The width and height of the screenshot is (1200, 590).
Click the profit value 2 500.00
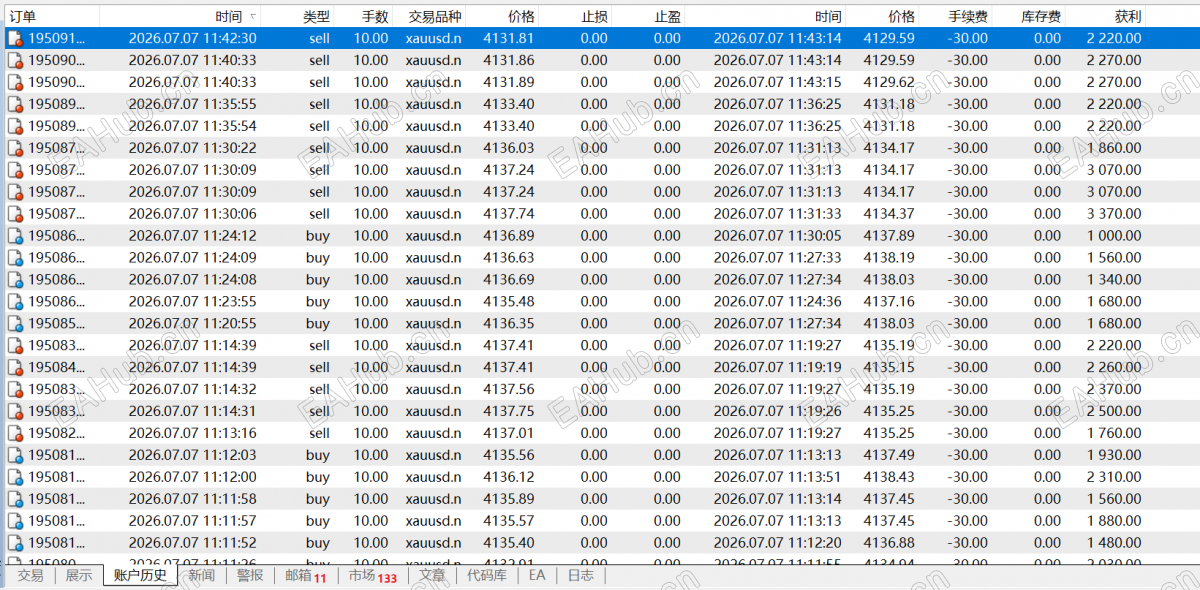(x=1114, y=412)
